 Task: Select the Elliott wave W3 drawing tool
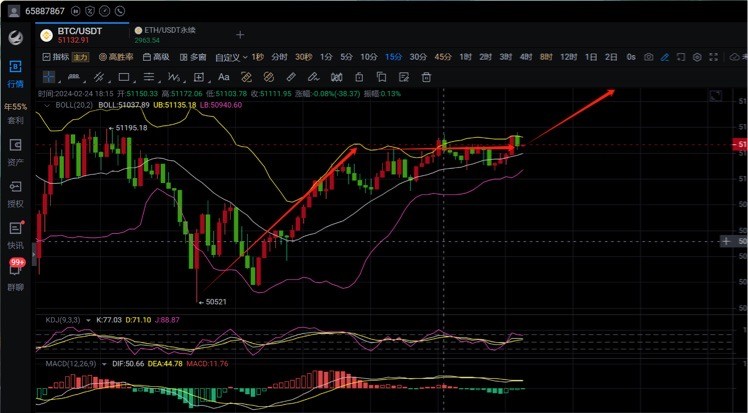click(x=174, y=77)
